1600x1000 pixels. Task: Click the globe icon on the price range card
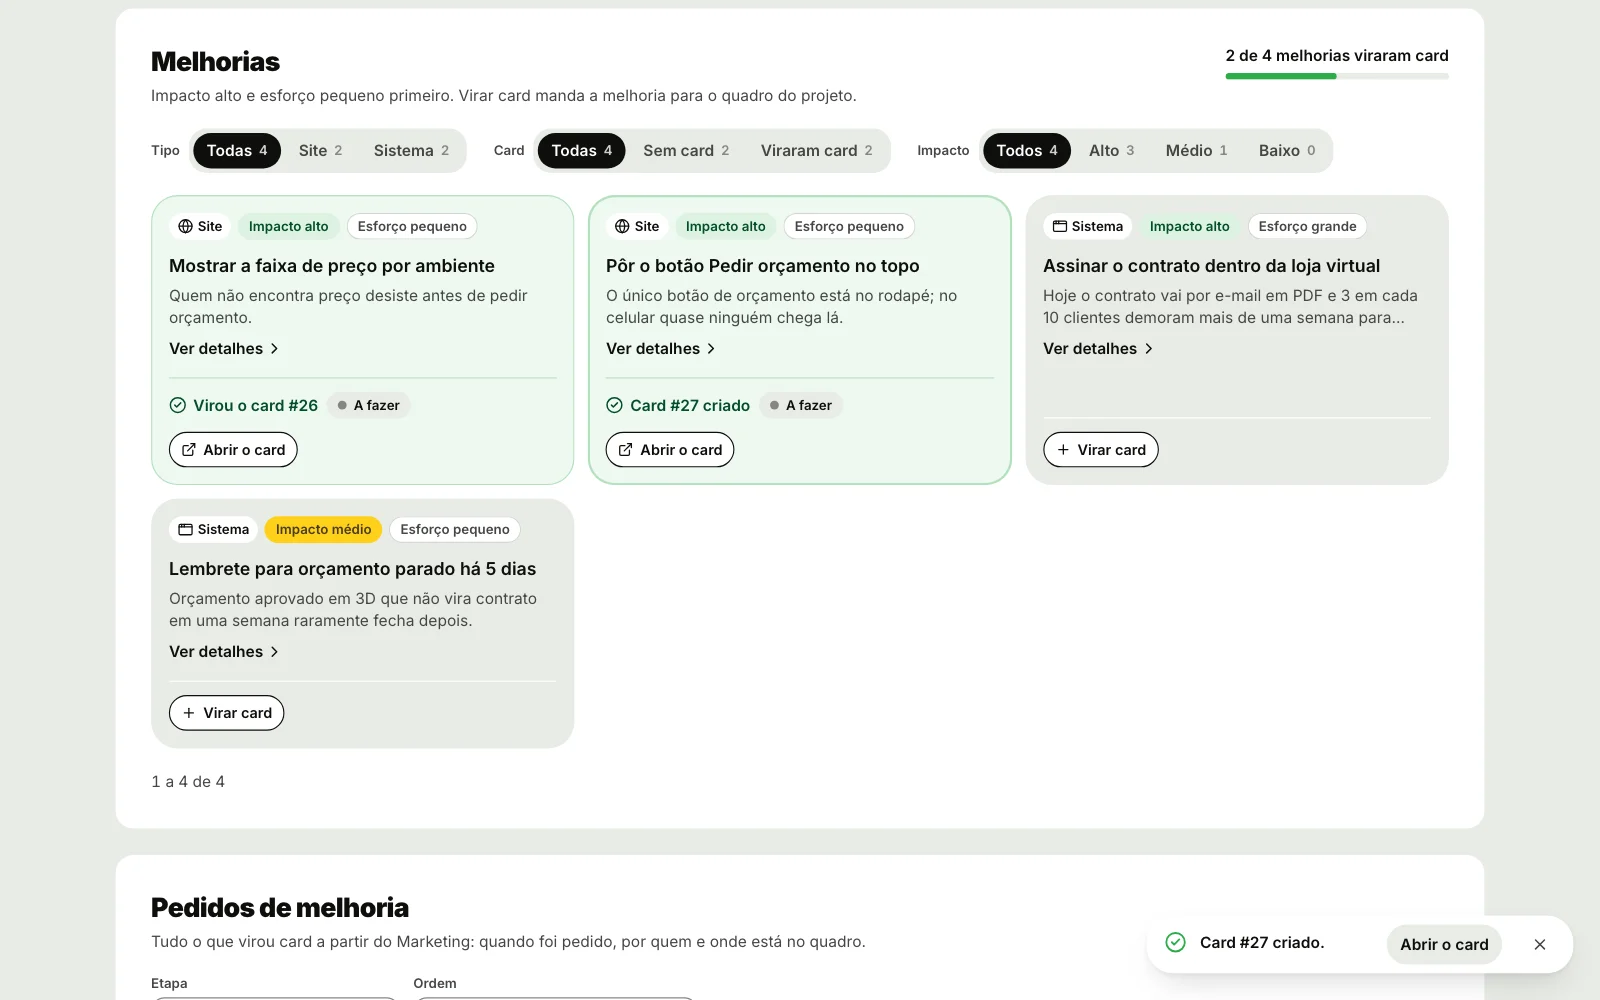pos(185,227)
